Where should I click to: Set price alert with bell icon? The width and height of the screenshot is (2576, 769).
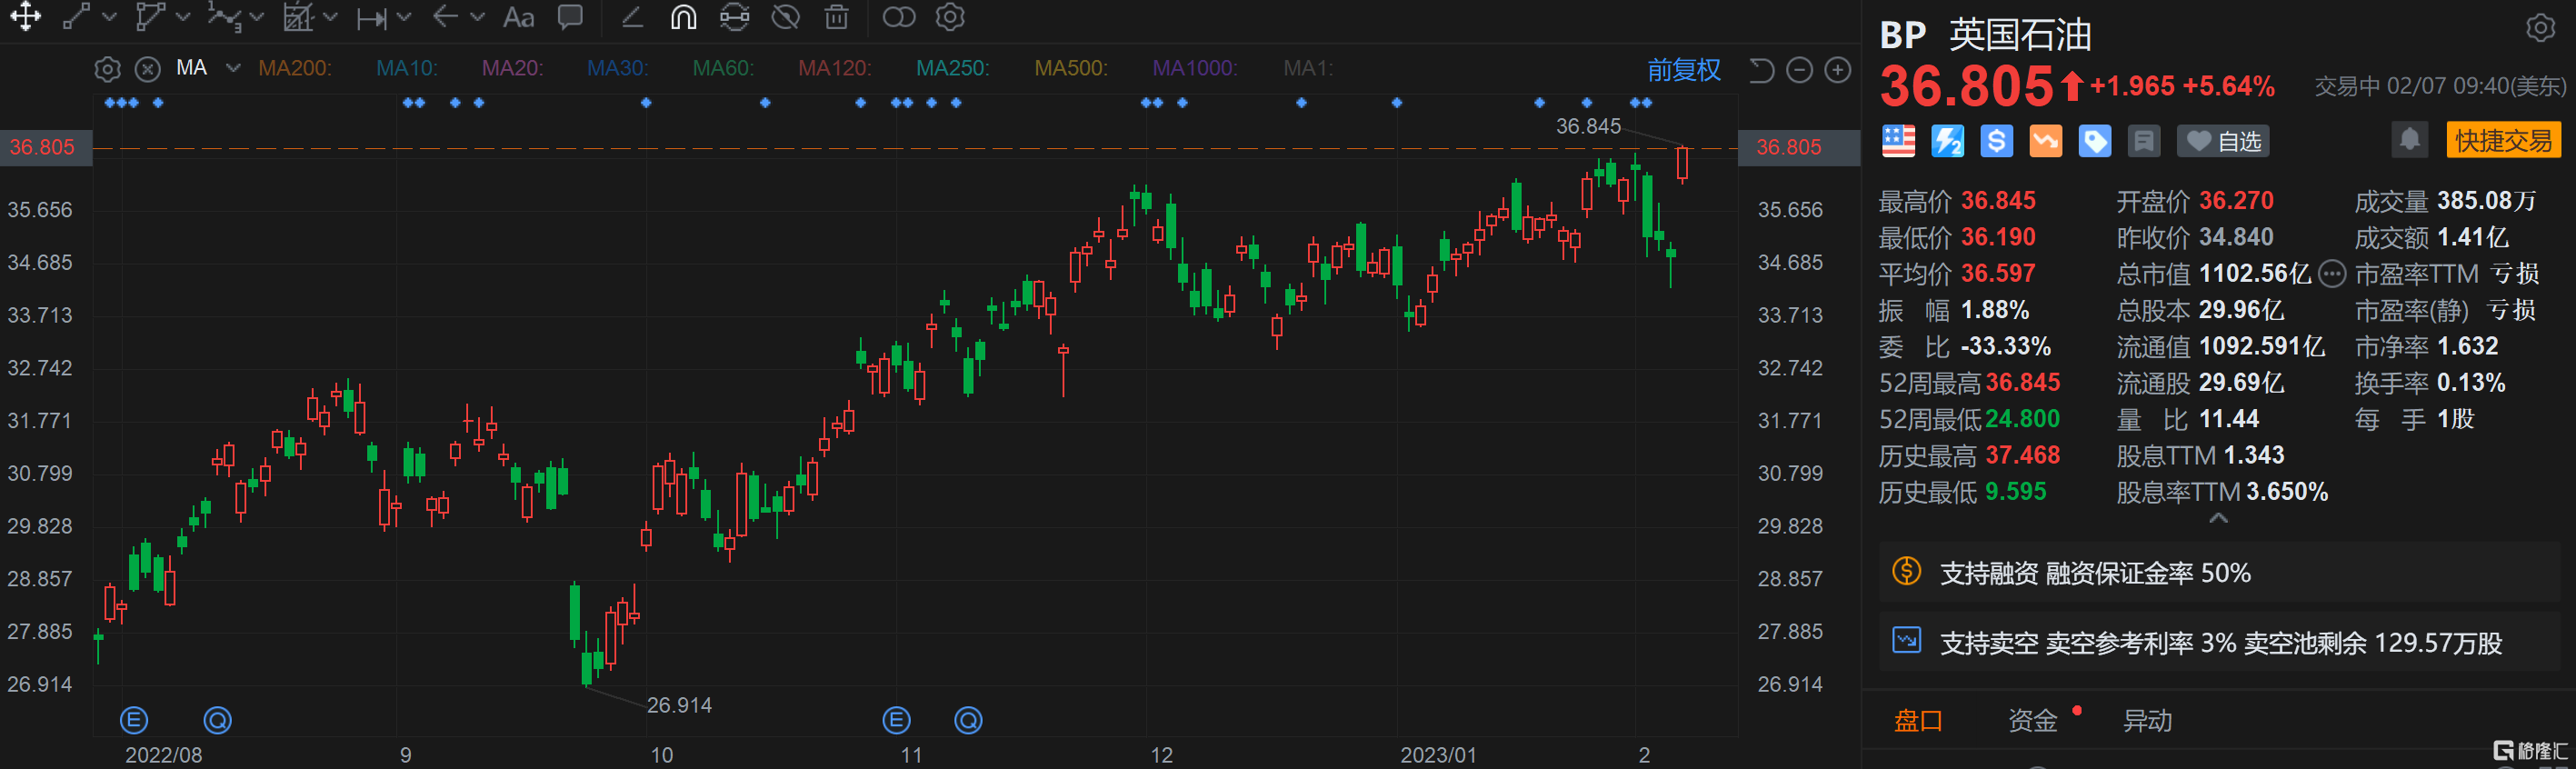[2409, 140]
